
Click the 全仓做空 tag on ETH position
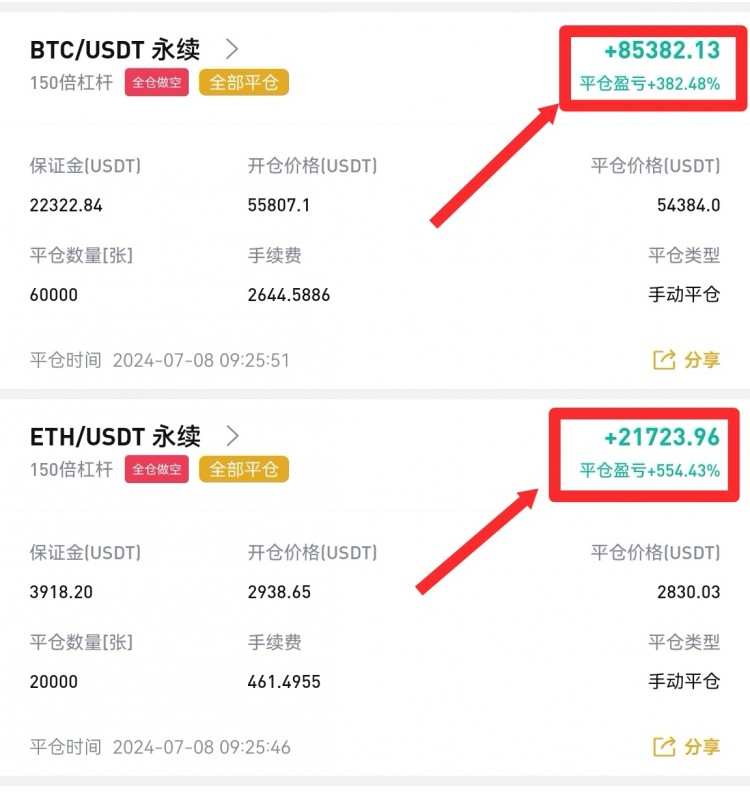pyautogui.click(x=157, y=469)
